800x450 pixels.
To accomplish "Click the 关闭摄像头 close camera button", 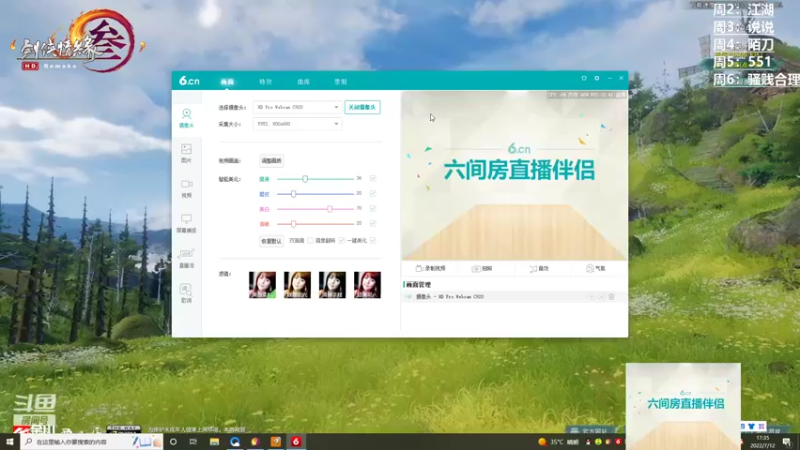I will click(x=362, y=107).
